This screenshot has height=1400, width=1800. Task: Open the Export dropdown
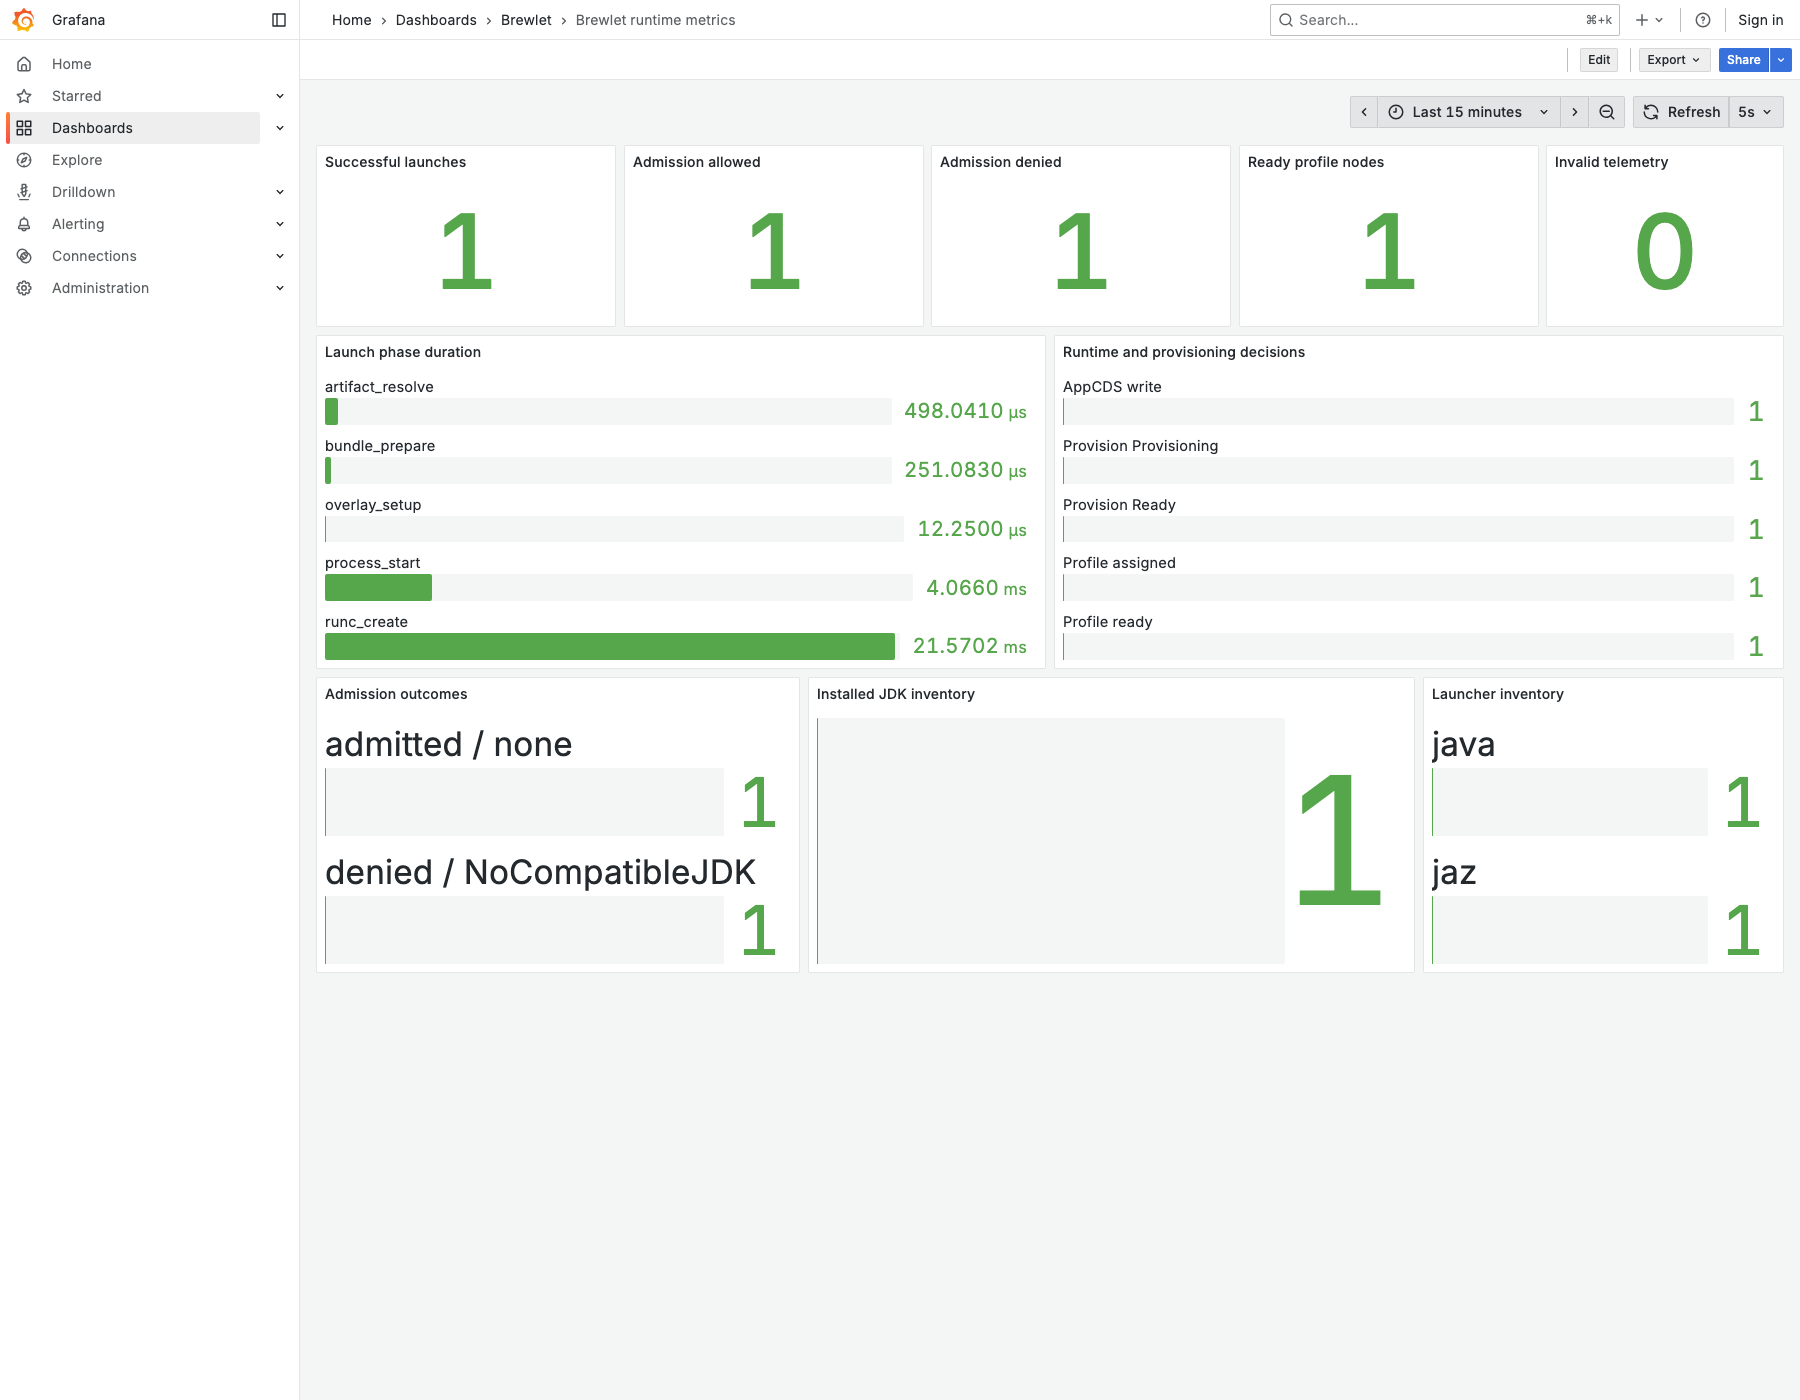click(1674, 60)
